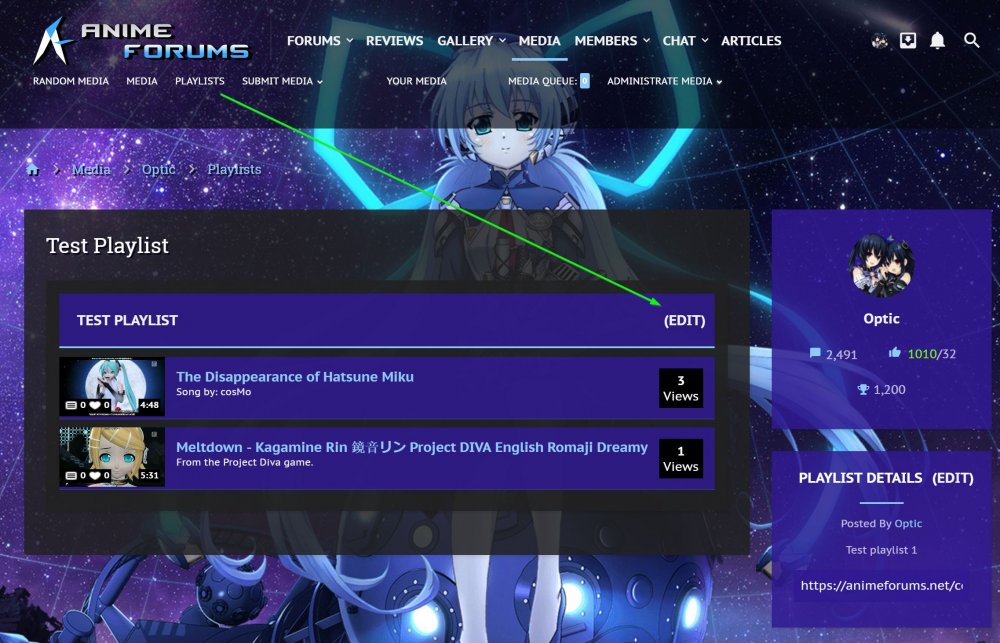The image size is (1000, 643).
Task: Click Optic link after Posted By
Action: [x=908, y=523]
